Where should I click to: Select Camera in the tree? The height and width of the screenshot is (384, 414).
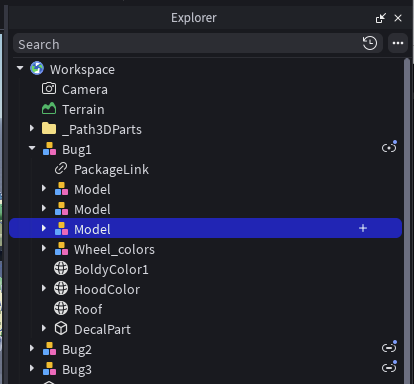click(x=85, y=89)
